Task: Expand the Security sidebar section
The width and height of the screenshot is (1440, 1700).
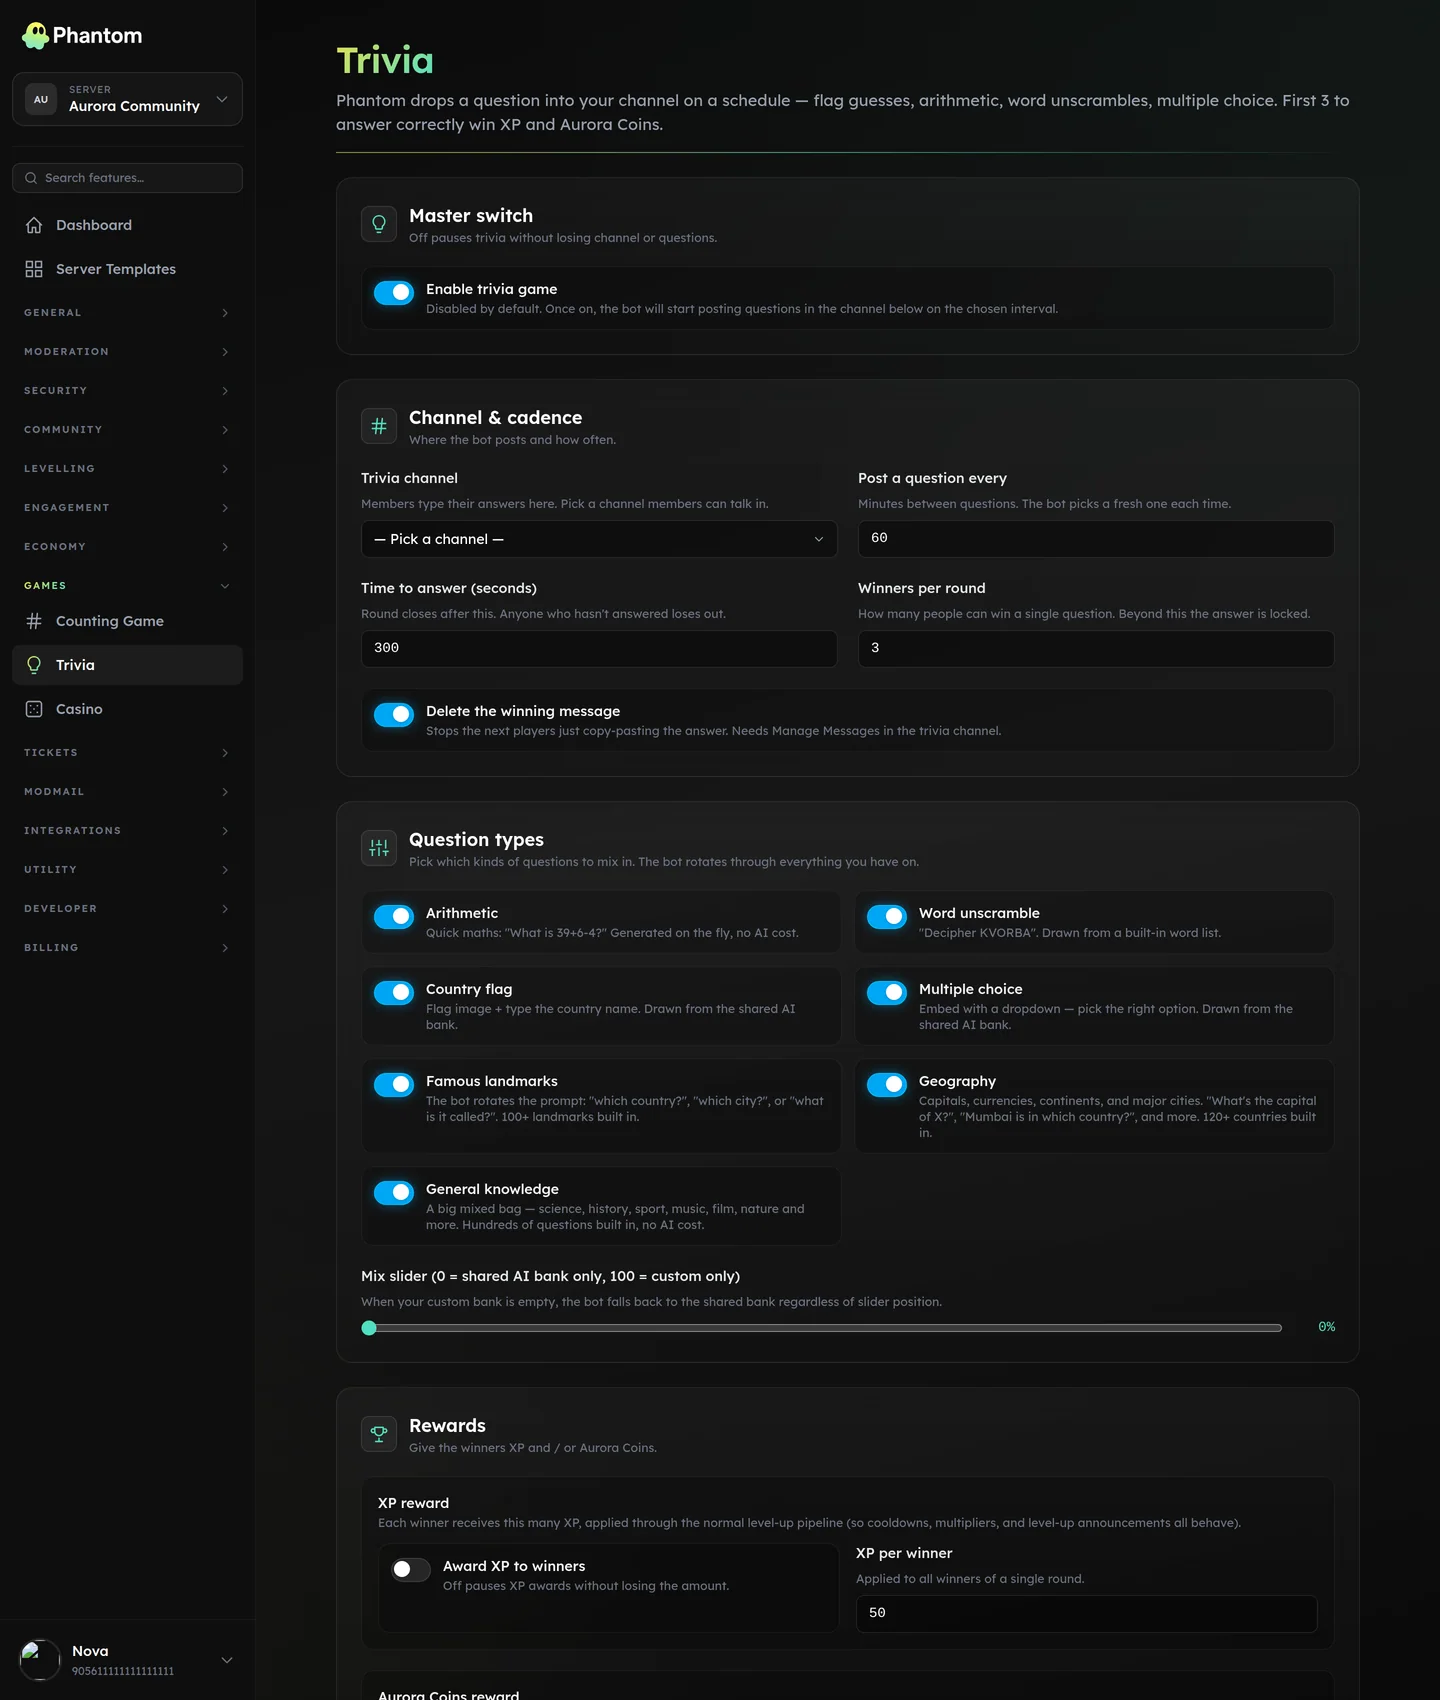Action: (x=127, y=391)
